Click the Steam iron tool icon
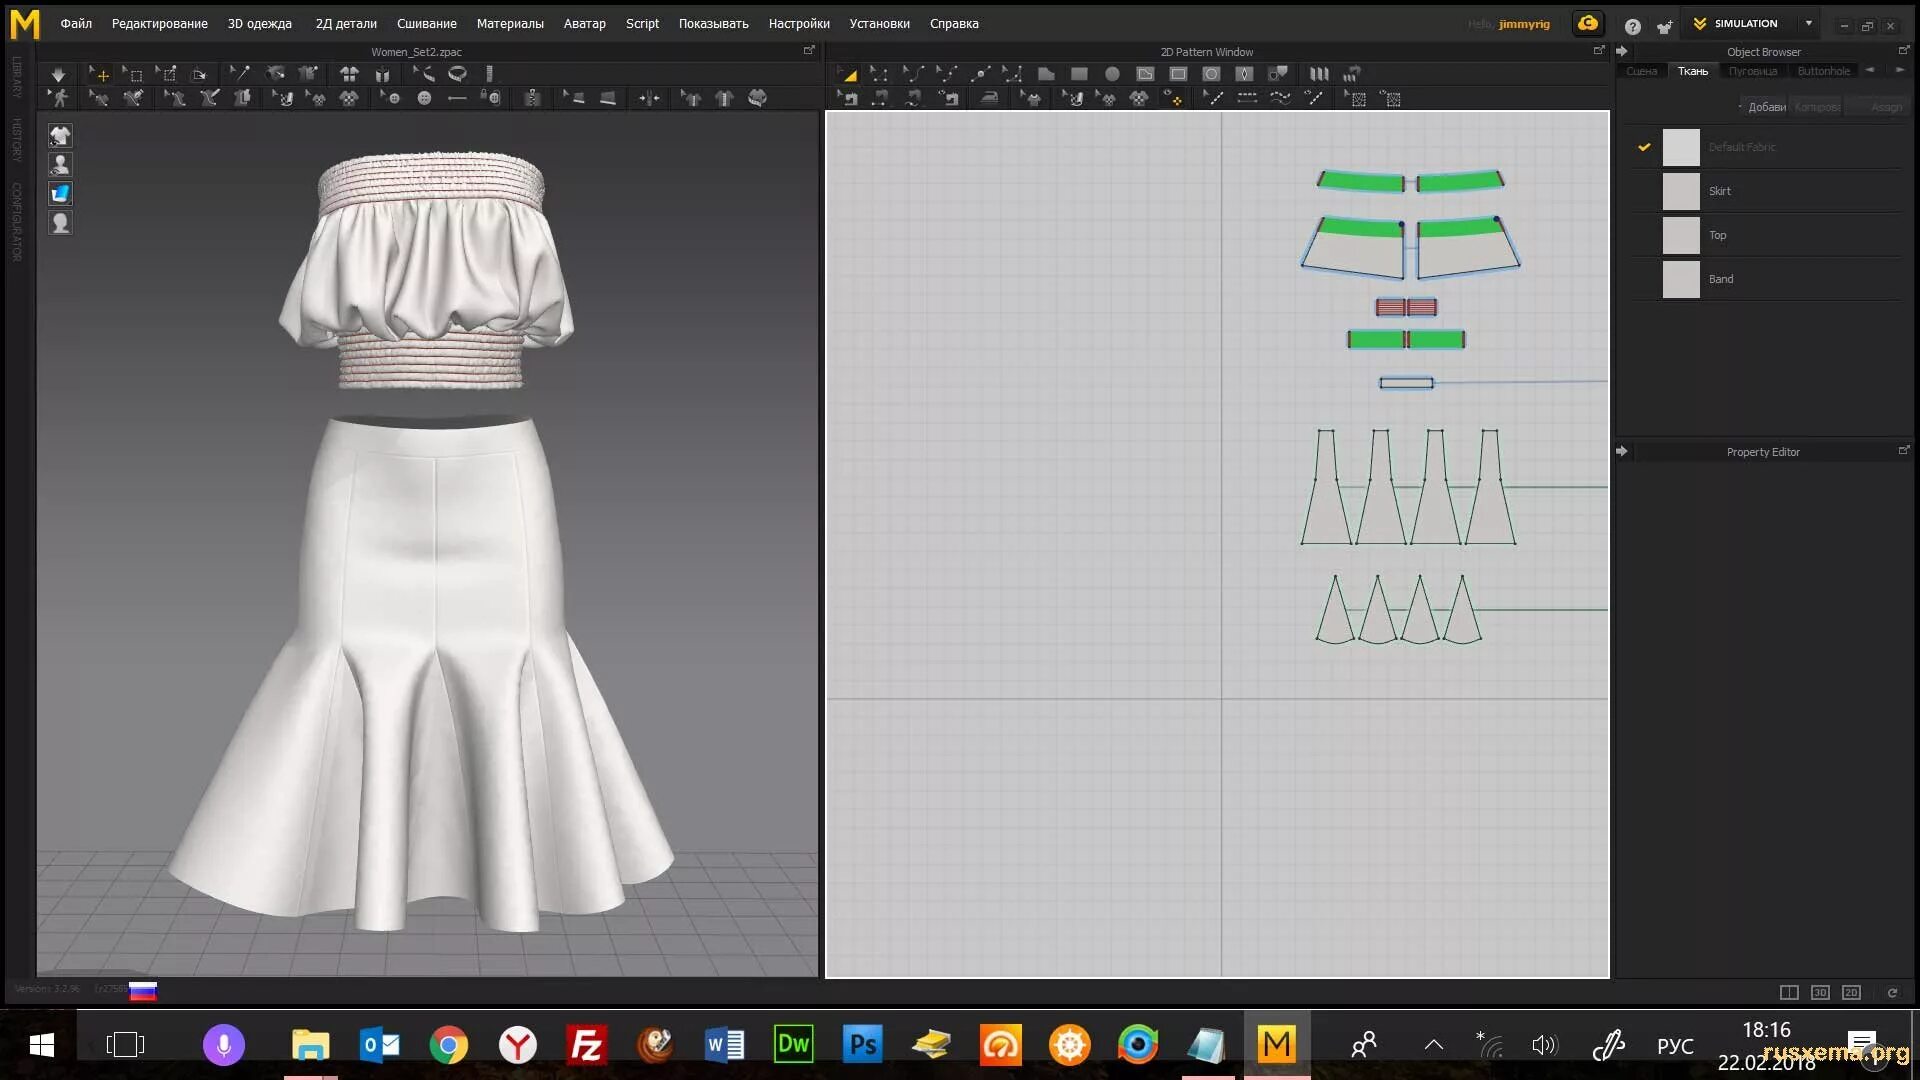 tap(989, 98)
